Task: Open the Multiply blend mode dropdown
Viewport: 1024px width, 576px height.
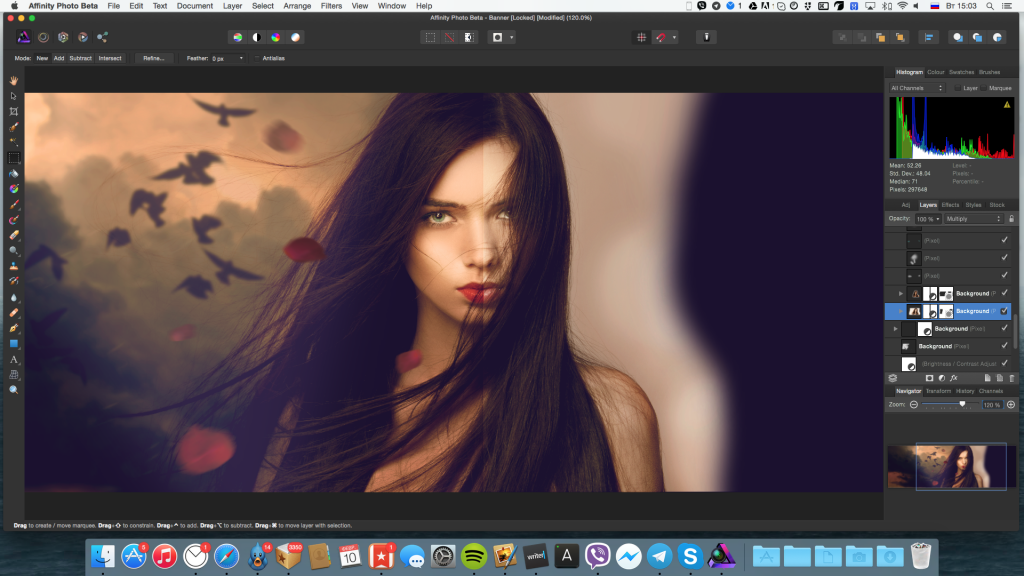Action: click(972, 218)
